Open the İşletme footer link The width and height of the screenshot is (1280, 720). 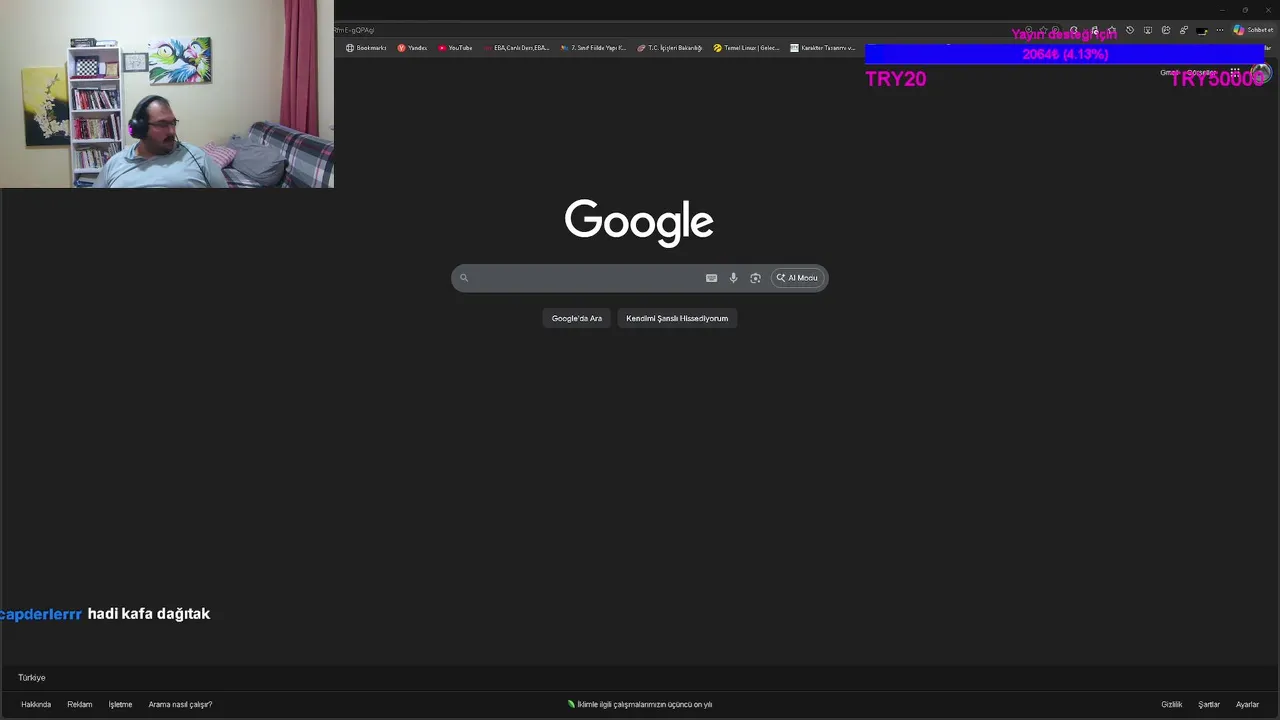click(x=120, y=704)
